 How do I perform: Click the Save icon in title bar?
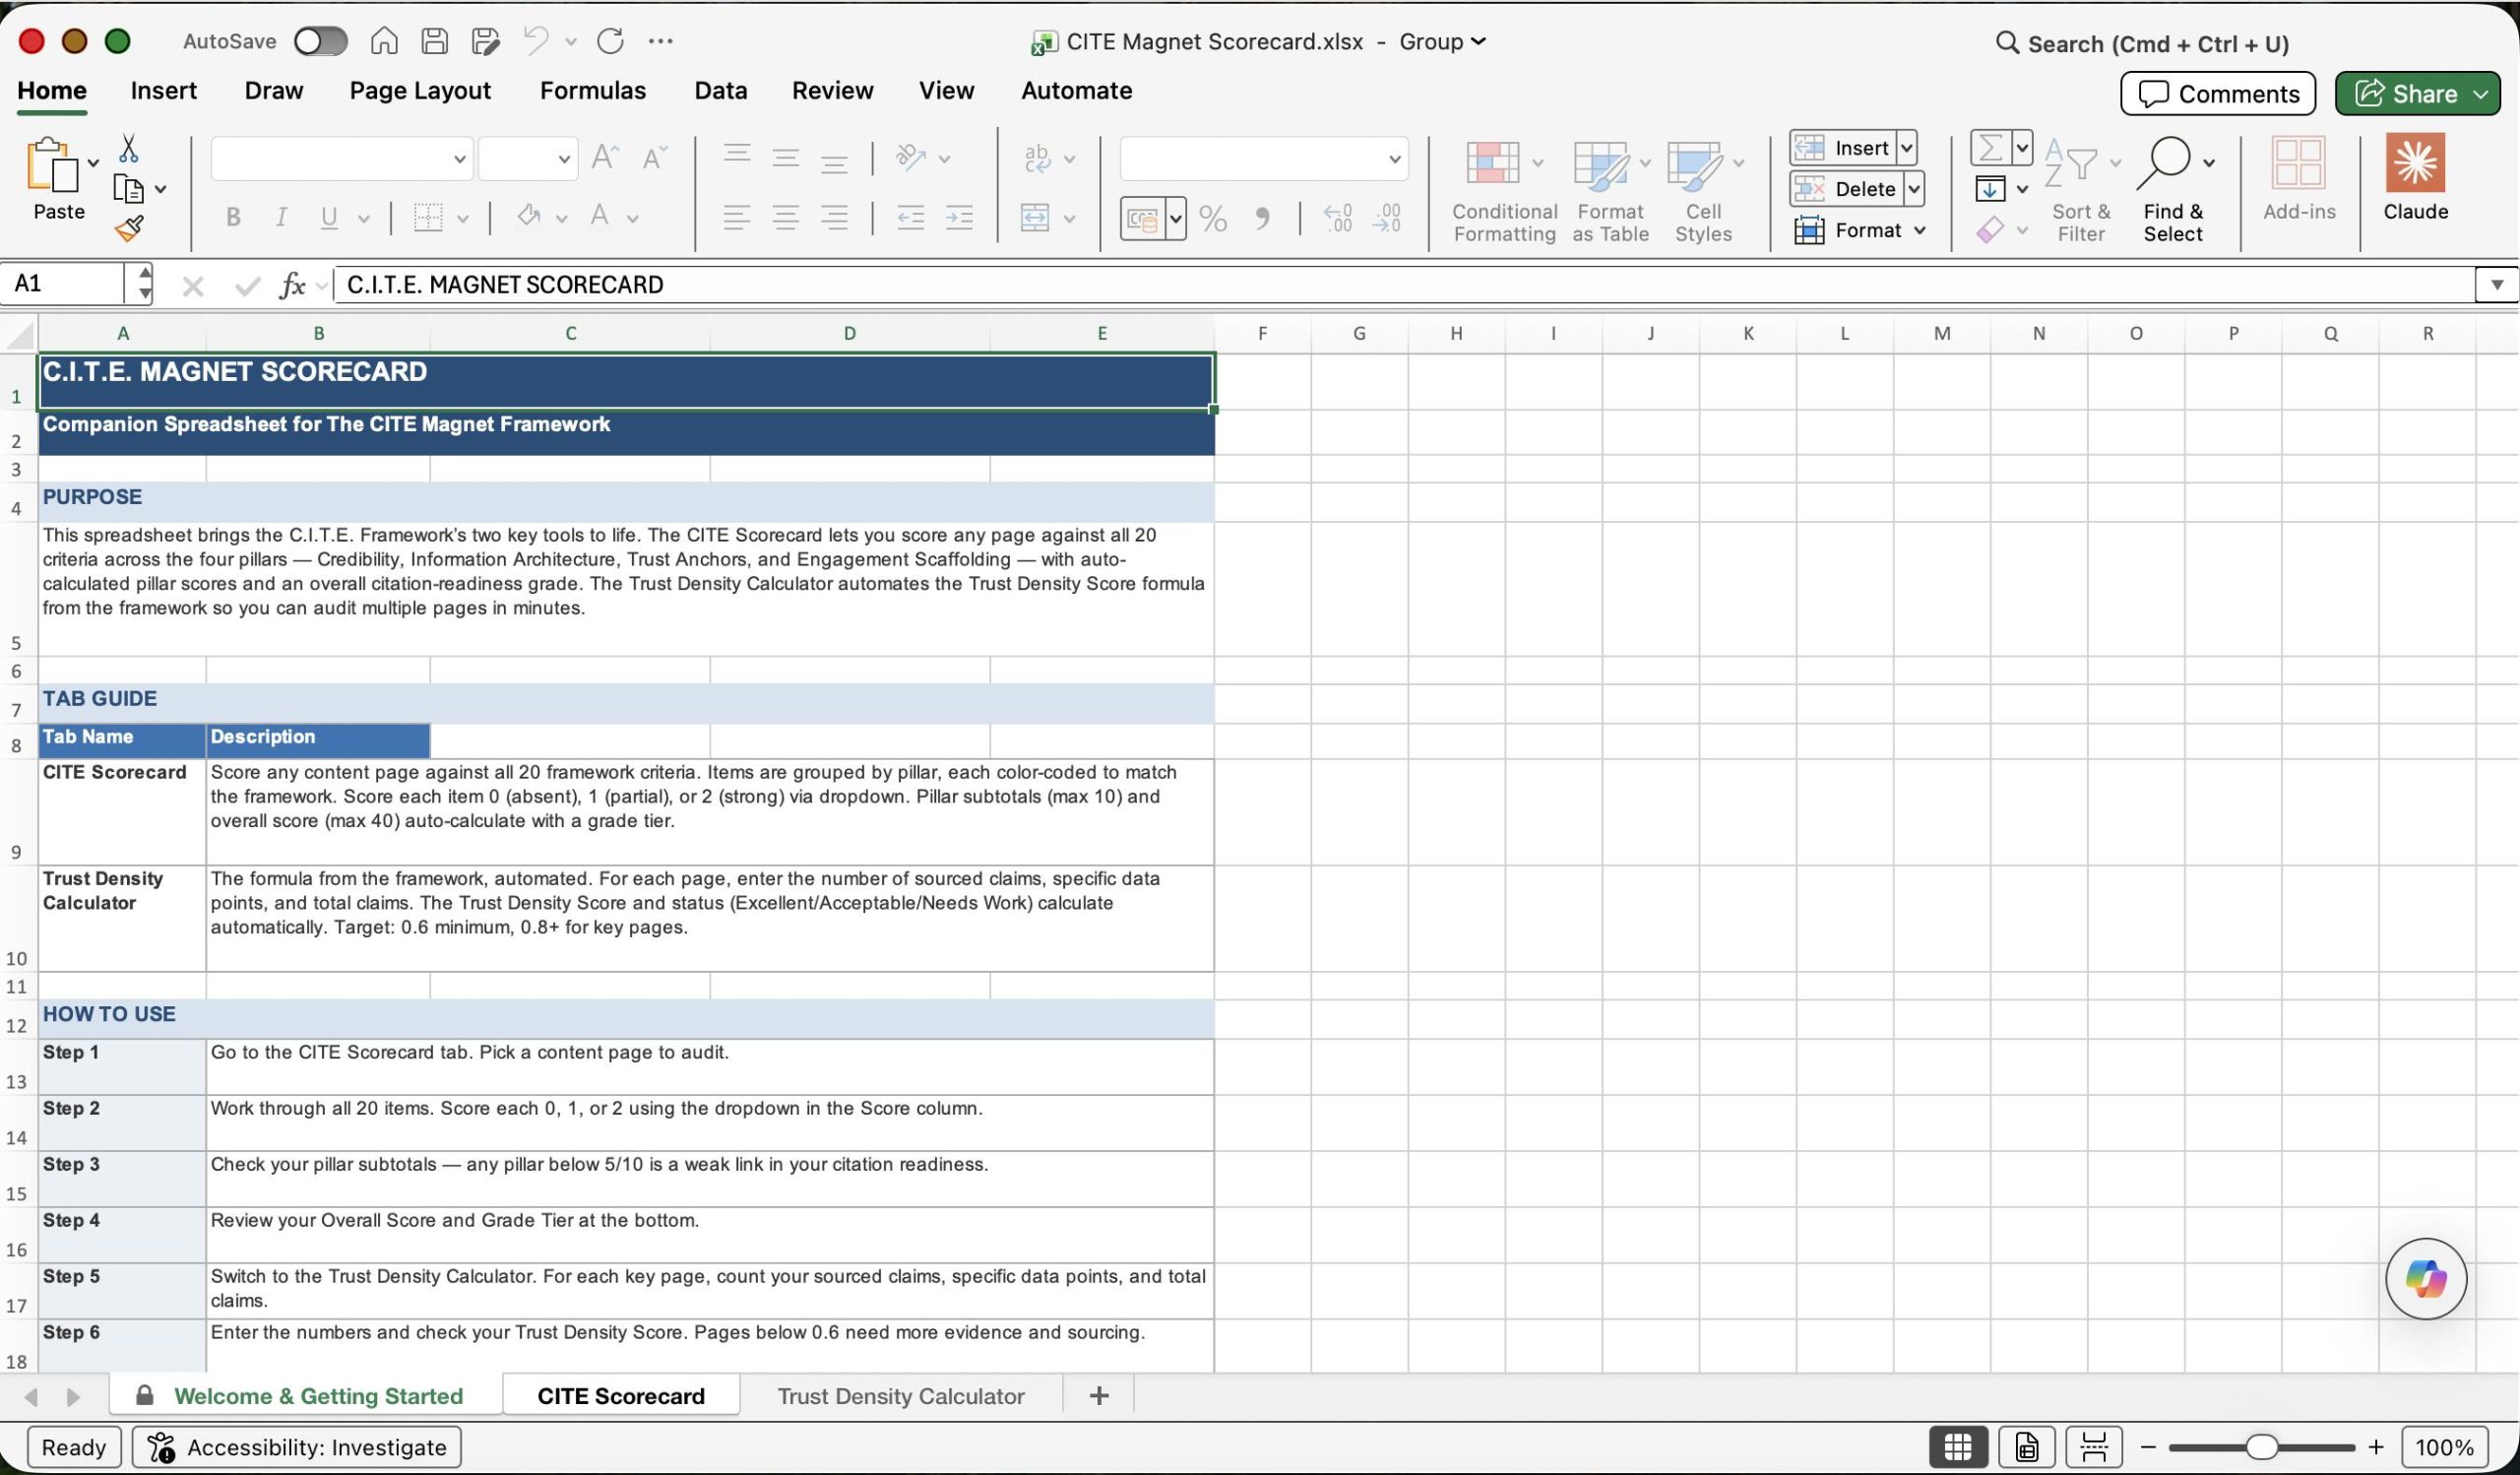(434, 41)
